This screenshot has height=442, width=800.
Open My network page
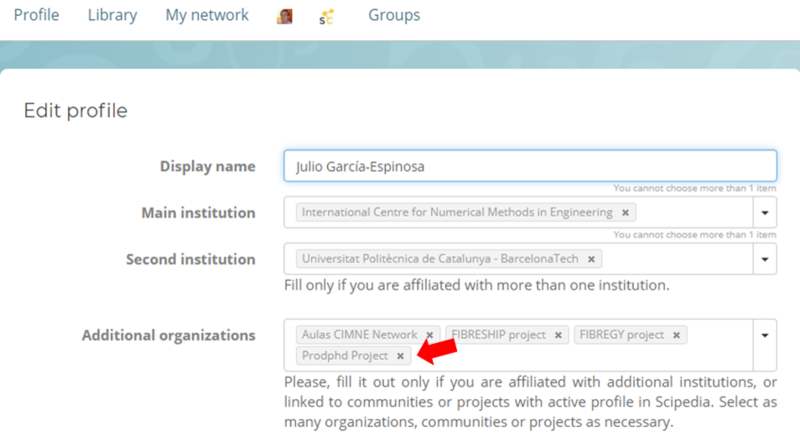(207, 15)
